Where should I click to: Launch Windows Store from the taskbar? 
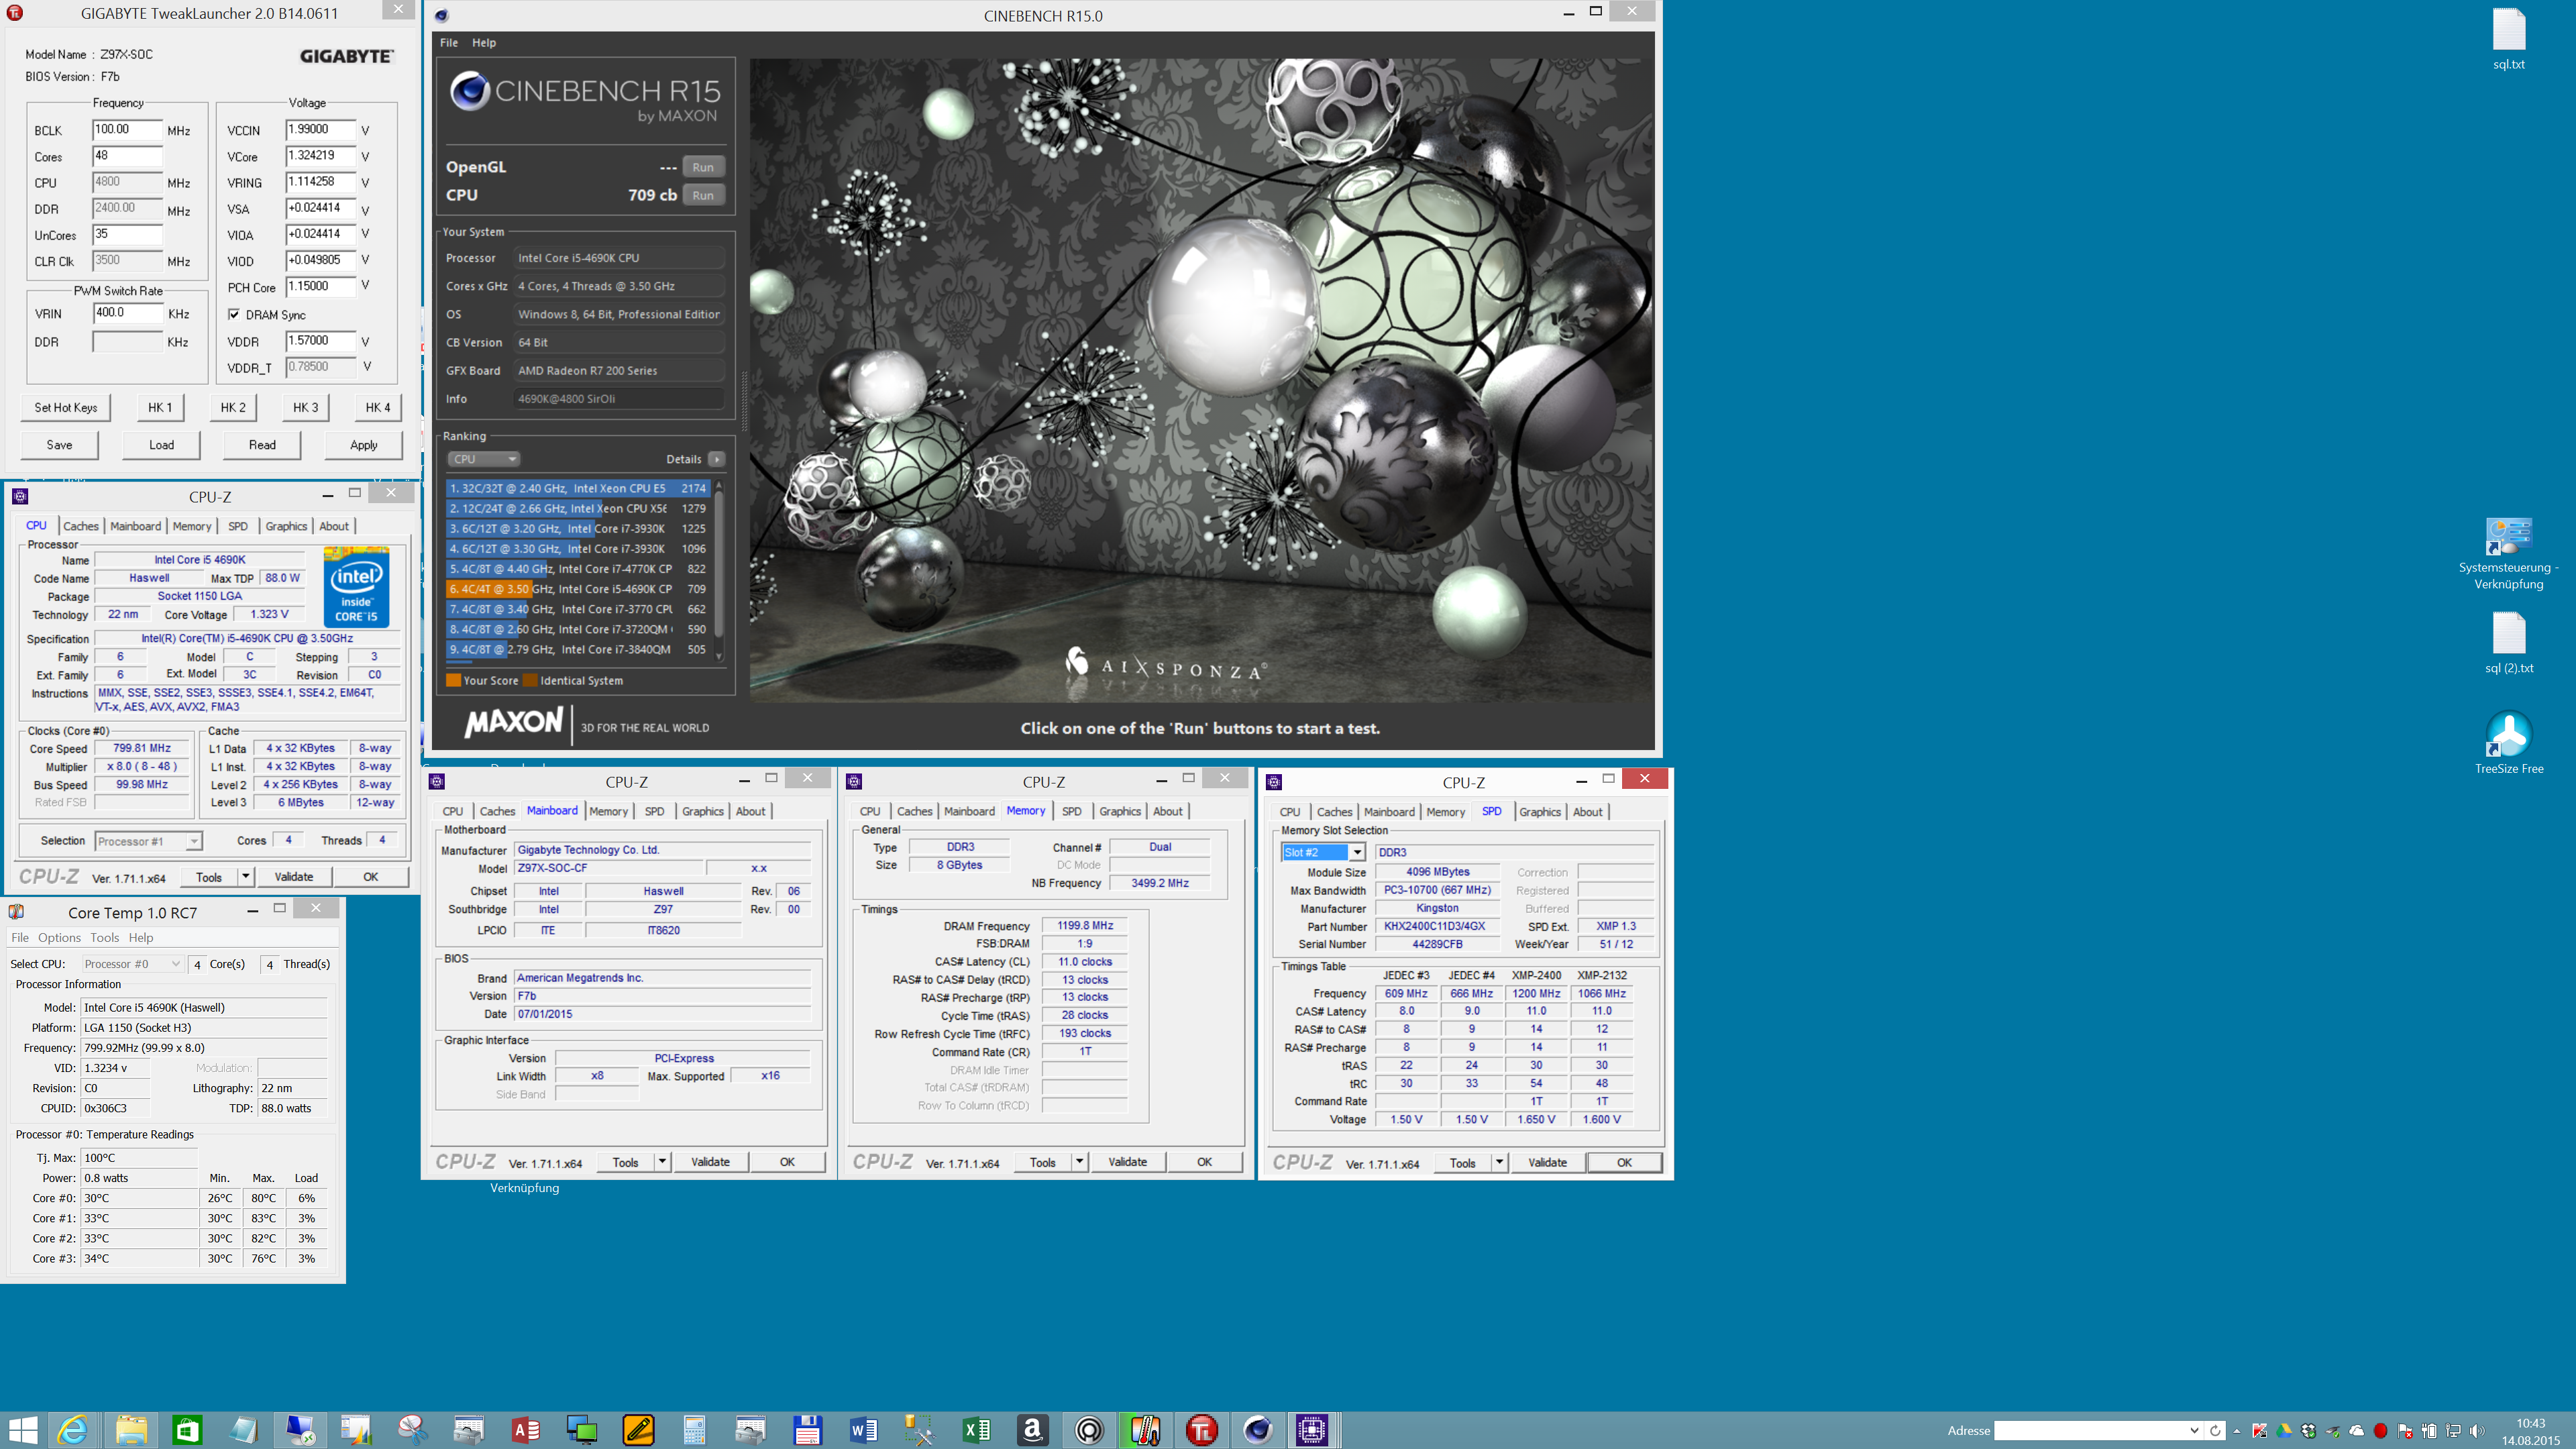click(x=187, y=1430)
